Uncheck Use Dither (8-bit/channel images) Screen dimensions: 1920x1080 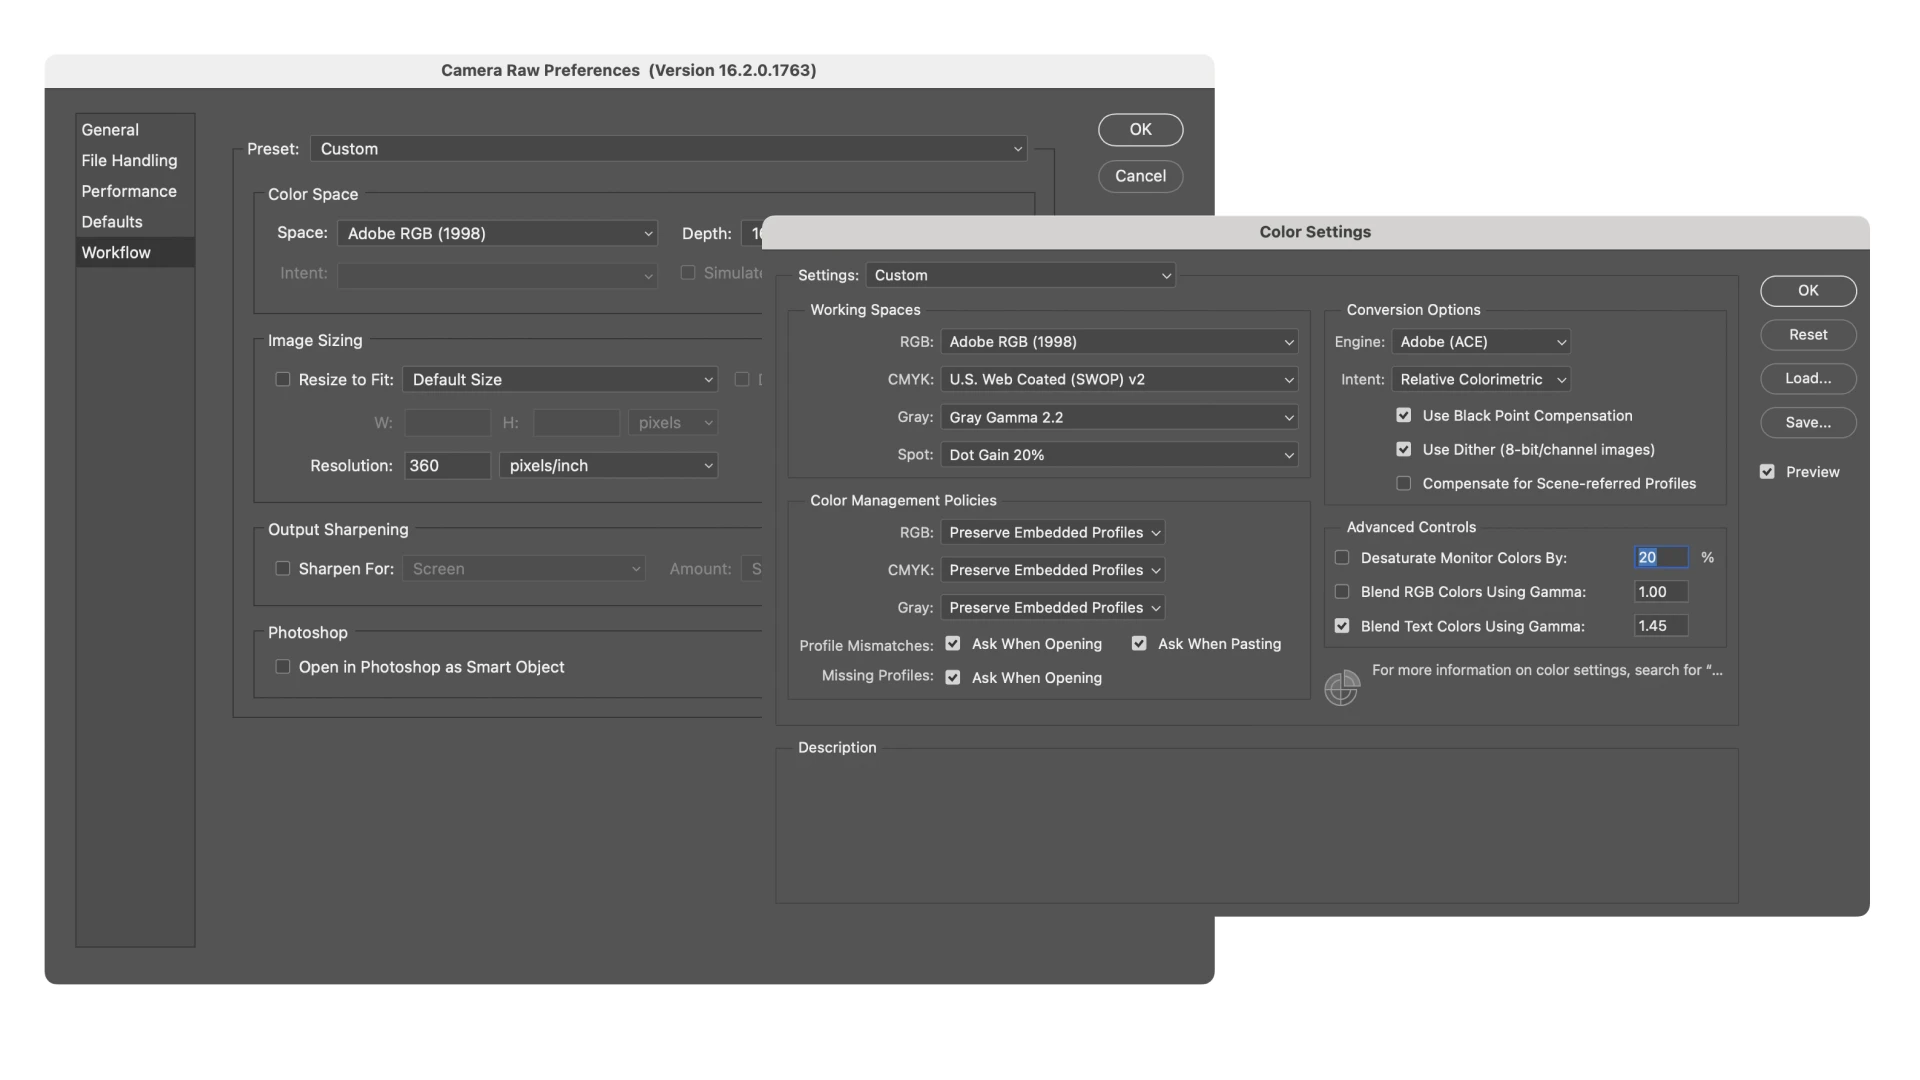click(1404, 450)
